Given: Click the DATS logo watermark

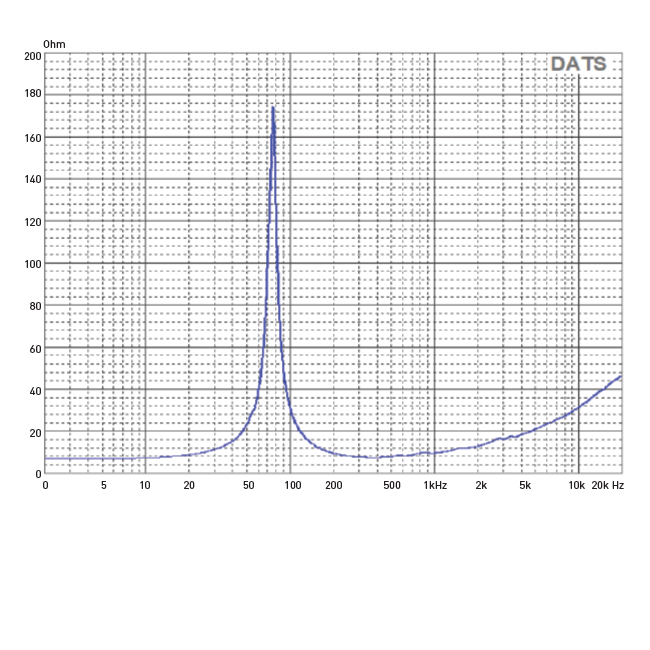Looking at the screenshot, I should [x=578, y=64].
